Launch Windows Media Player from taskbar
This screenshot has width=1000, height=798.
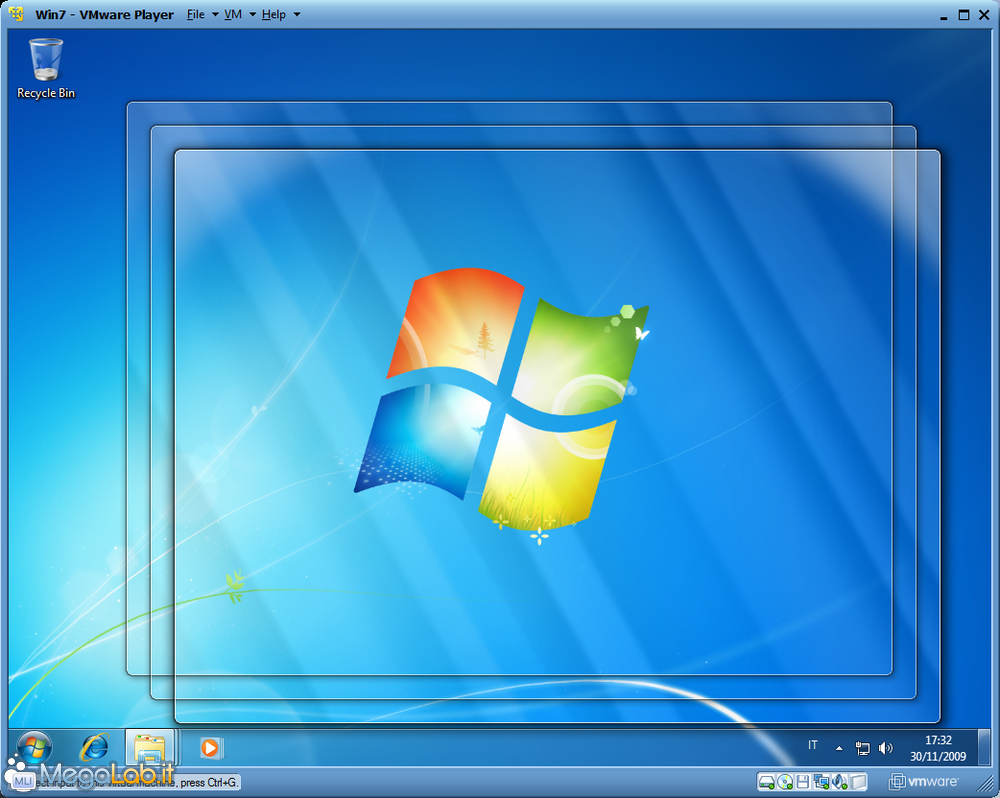210,748
